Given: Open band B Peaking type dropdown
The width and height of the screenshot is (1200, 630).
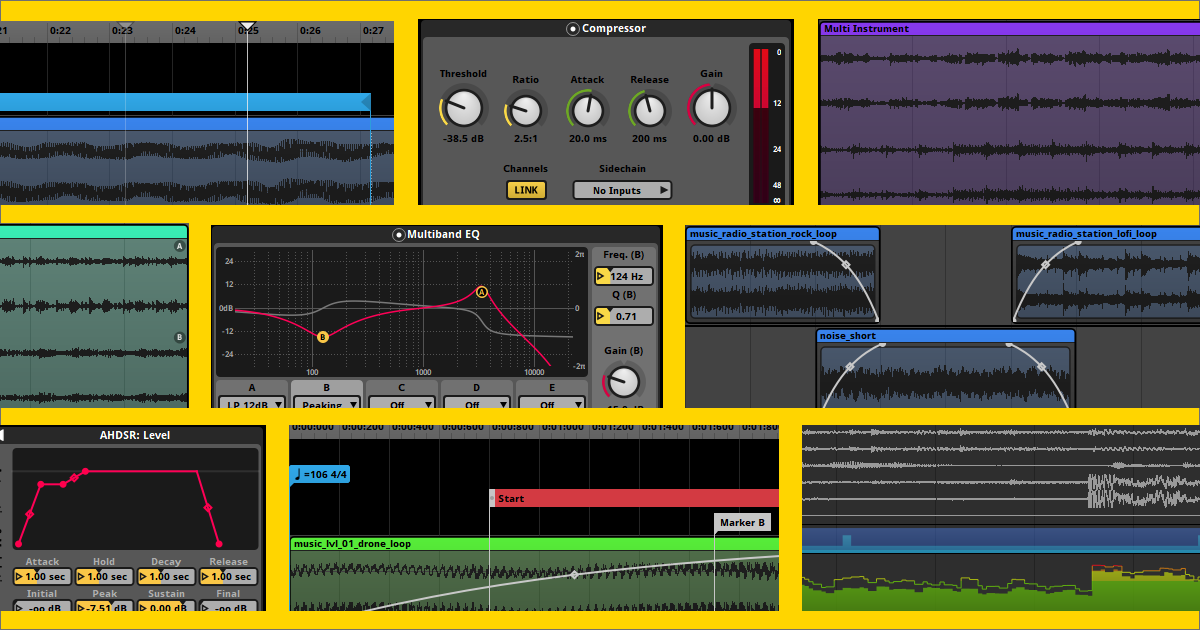Looking at the screenshot, I should point(327,403).
